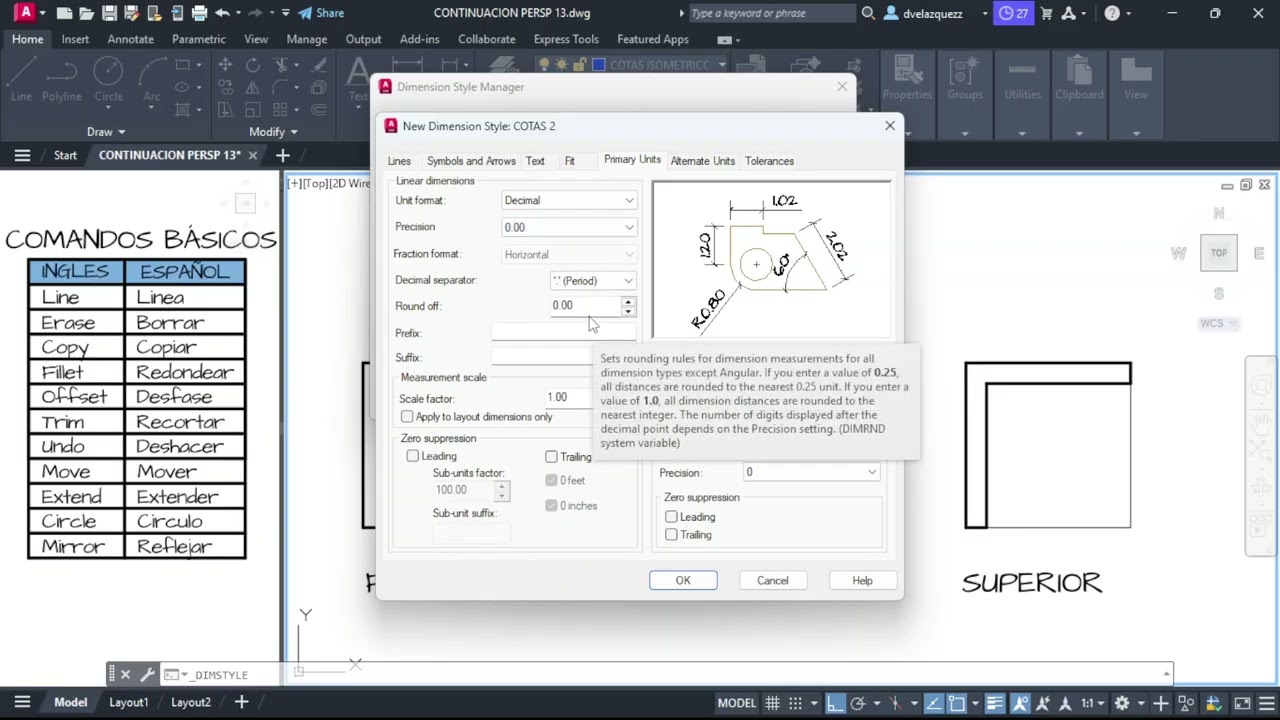Select the Circle tool in Draw panel
The image size is (1280, 720).
[x=108, y=78]
